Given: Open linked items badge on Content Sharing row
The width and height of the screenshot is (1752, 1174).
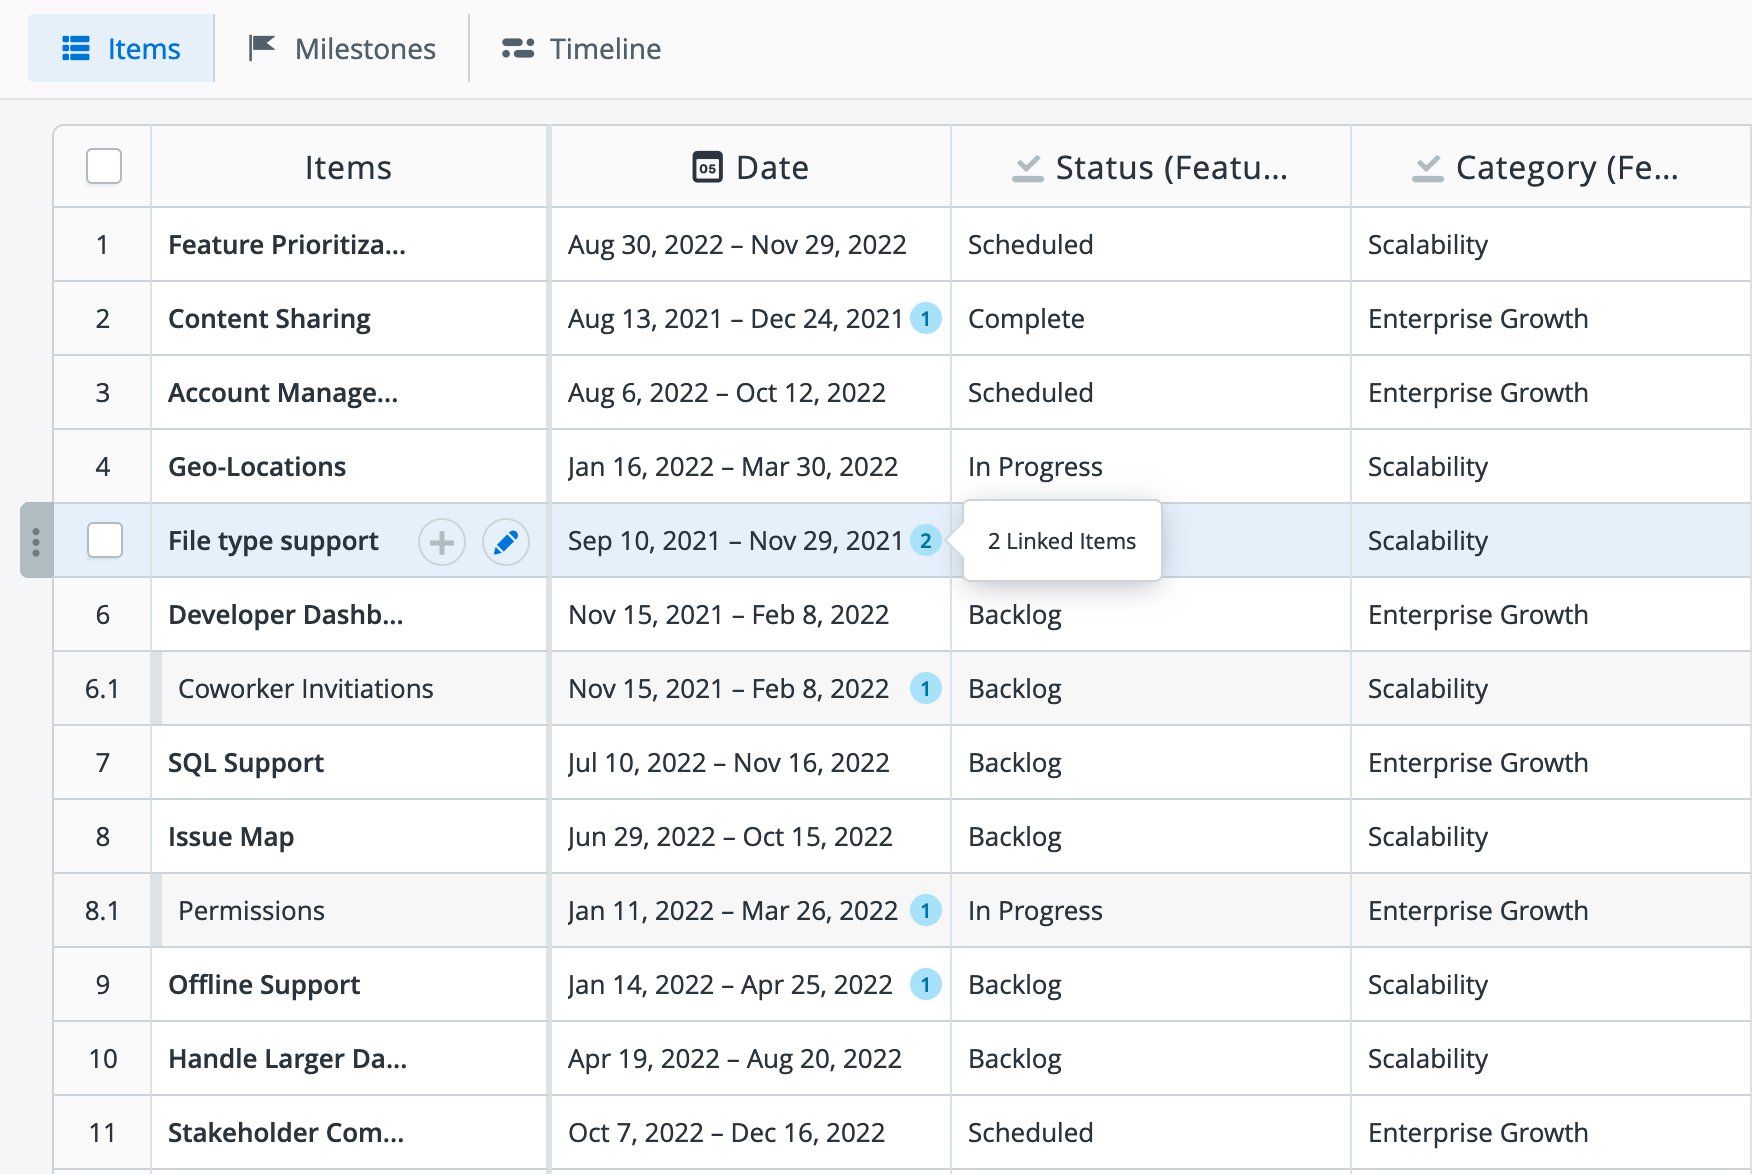Looking at the screenshot, I should (x=925, y=319).
